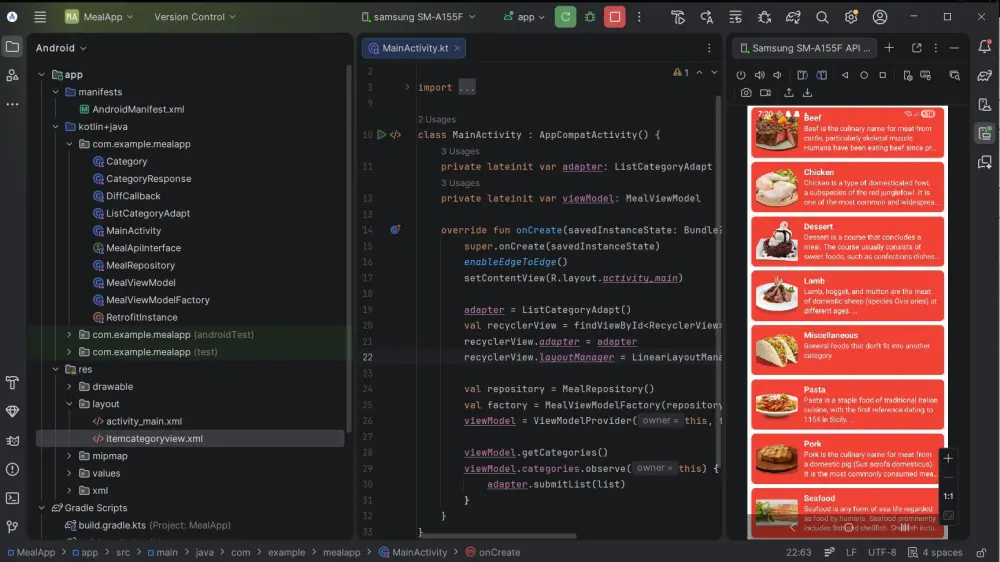Click the emulator Back triangle button

(x=845, y=75)
